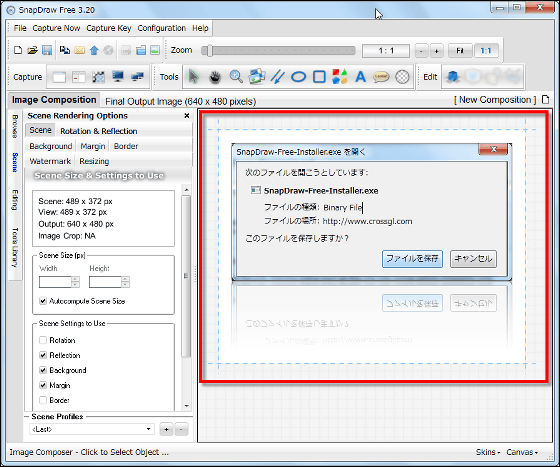Enable the Rotation checkbox
The height and width of the screenshot is (467, 560).
click(43, 340)
